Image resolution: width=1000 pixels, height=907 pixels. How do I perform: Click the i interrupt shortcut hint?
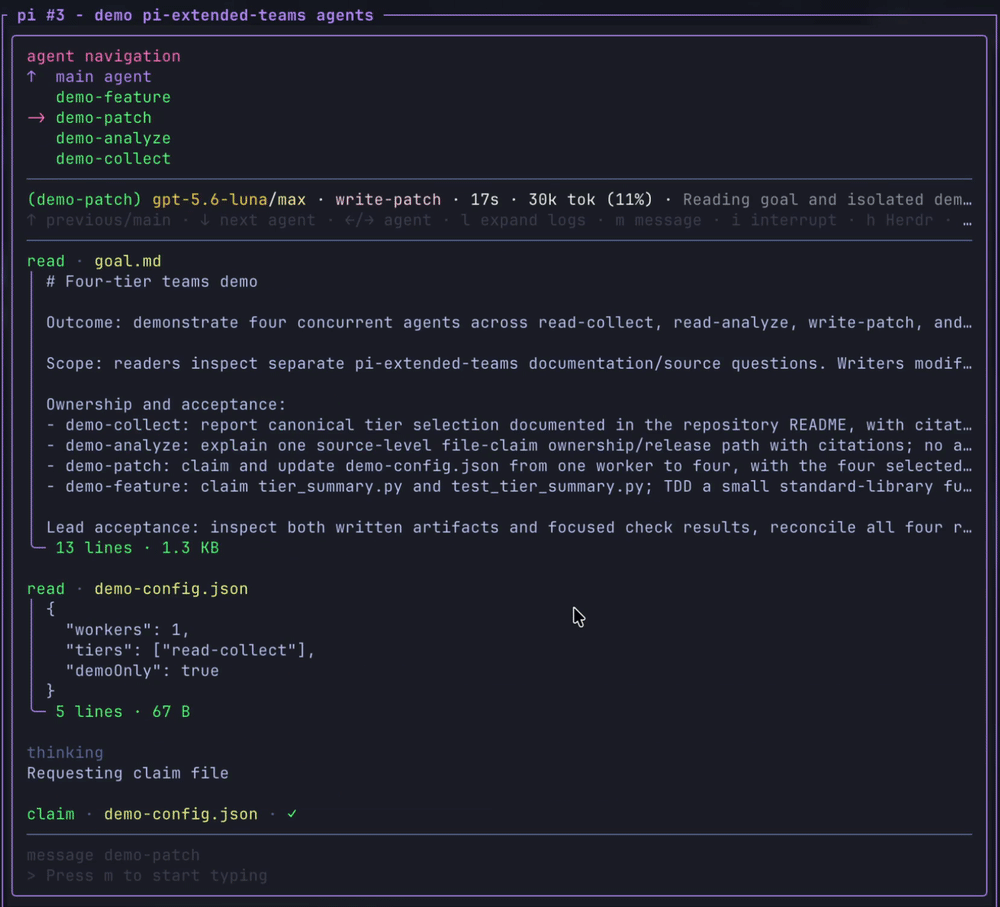784,220
